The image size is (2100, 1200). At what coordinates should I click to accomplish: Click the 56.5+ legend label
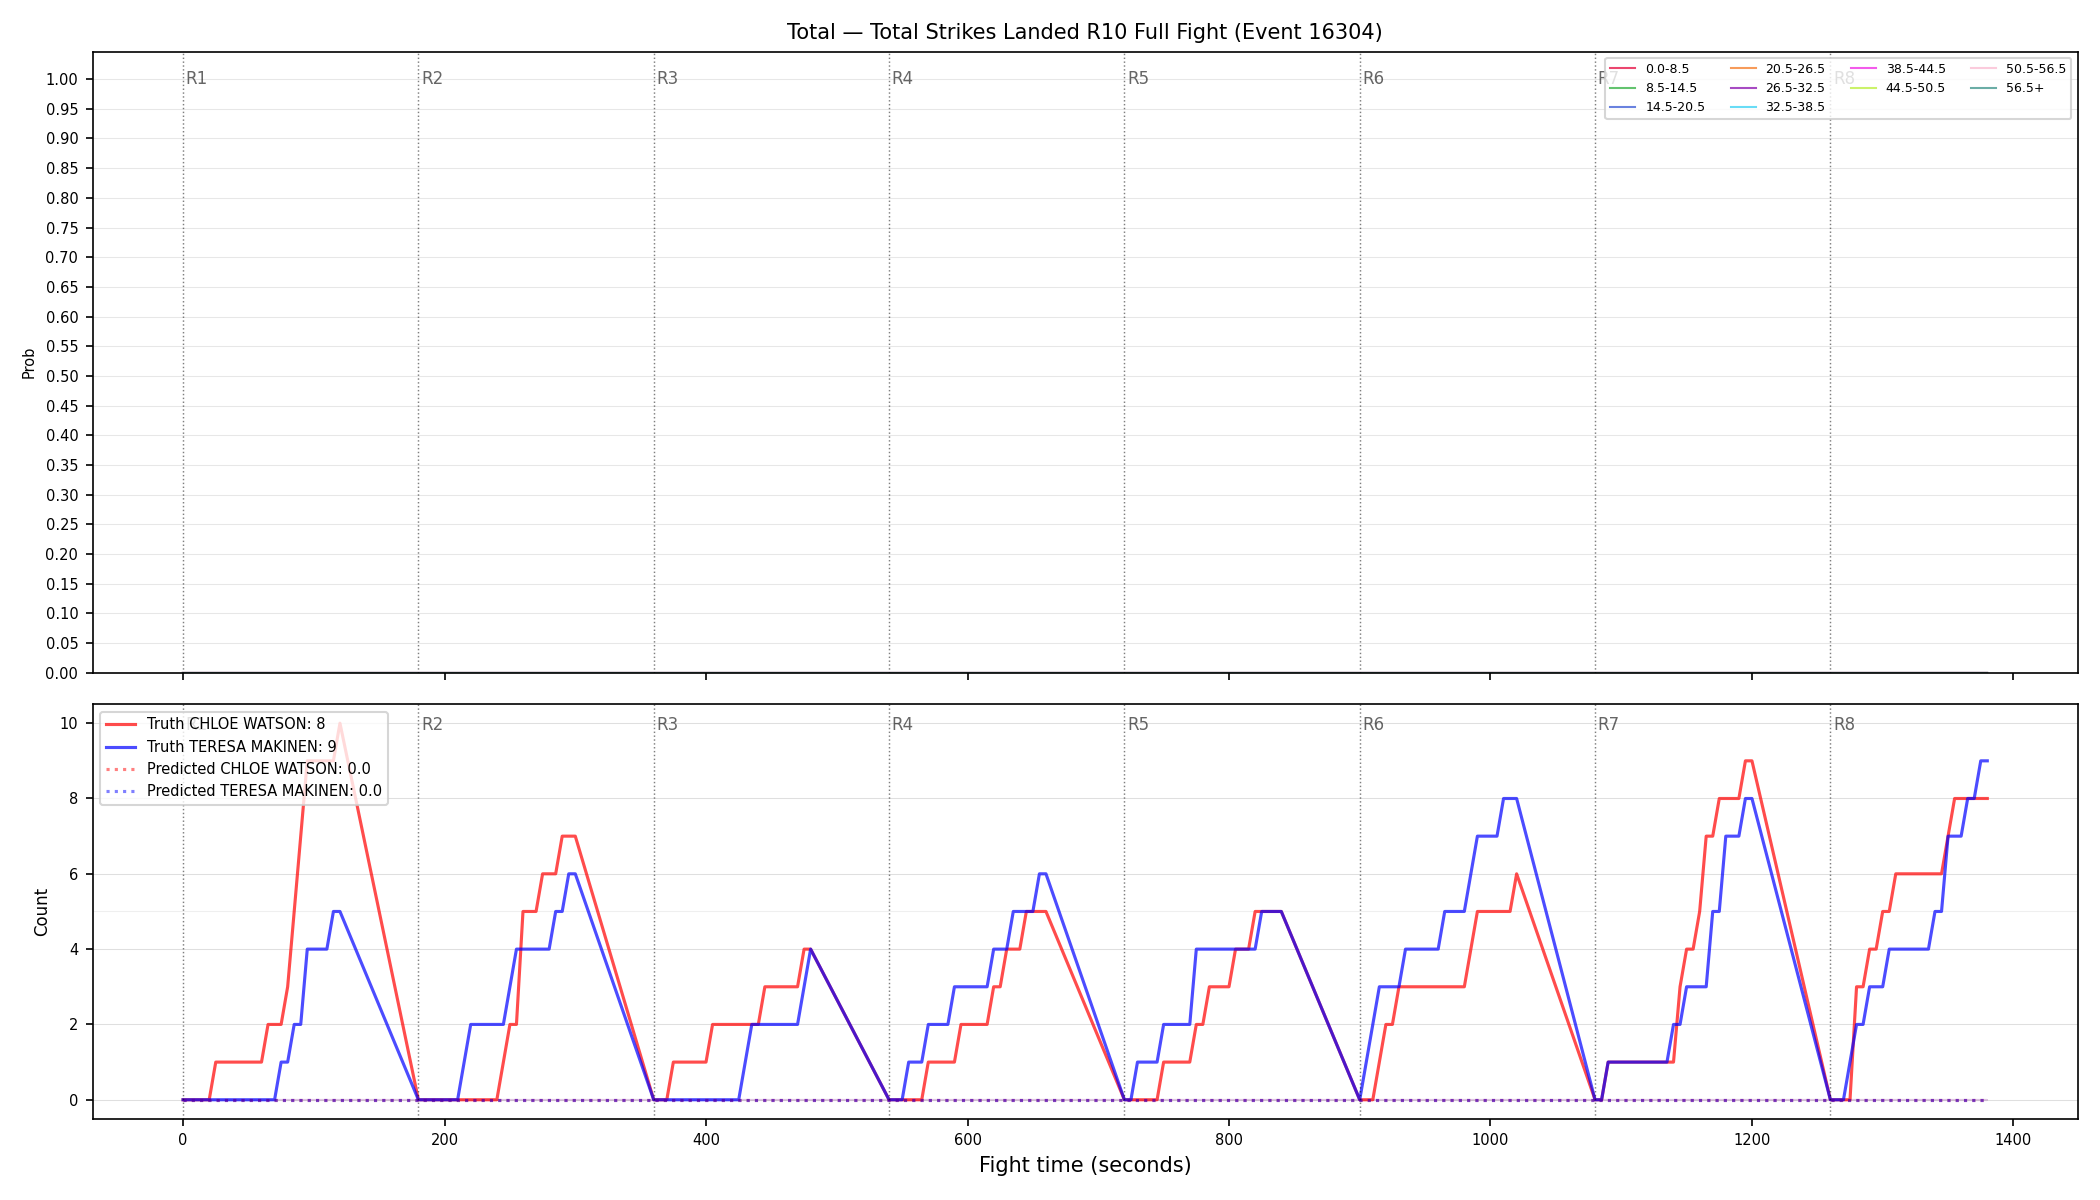coord(2025,88)
